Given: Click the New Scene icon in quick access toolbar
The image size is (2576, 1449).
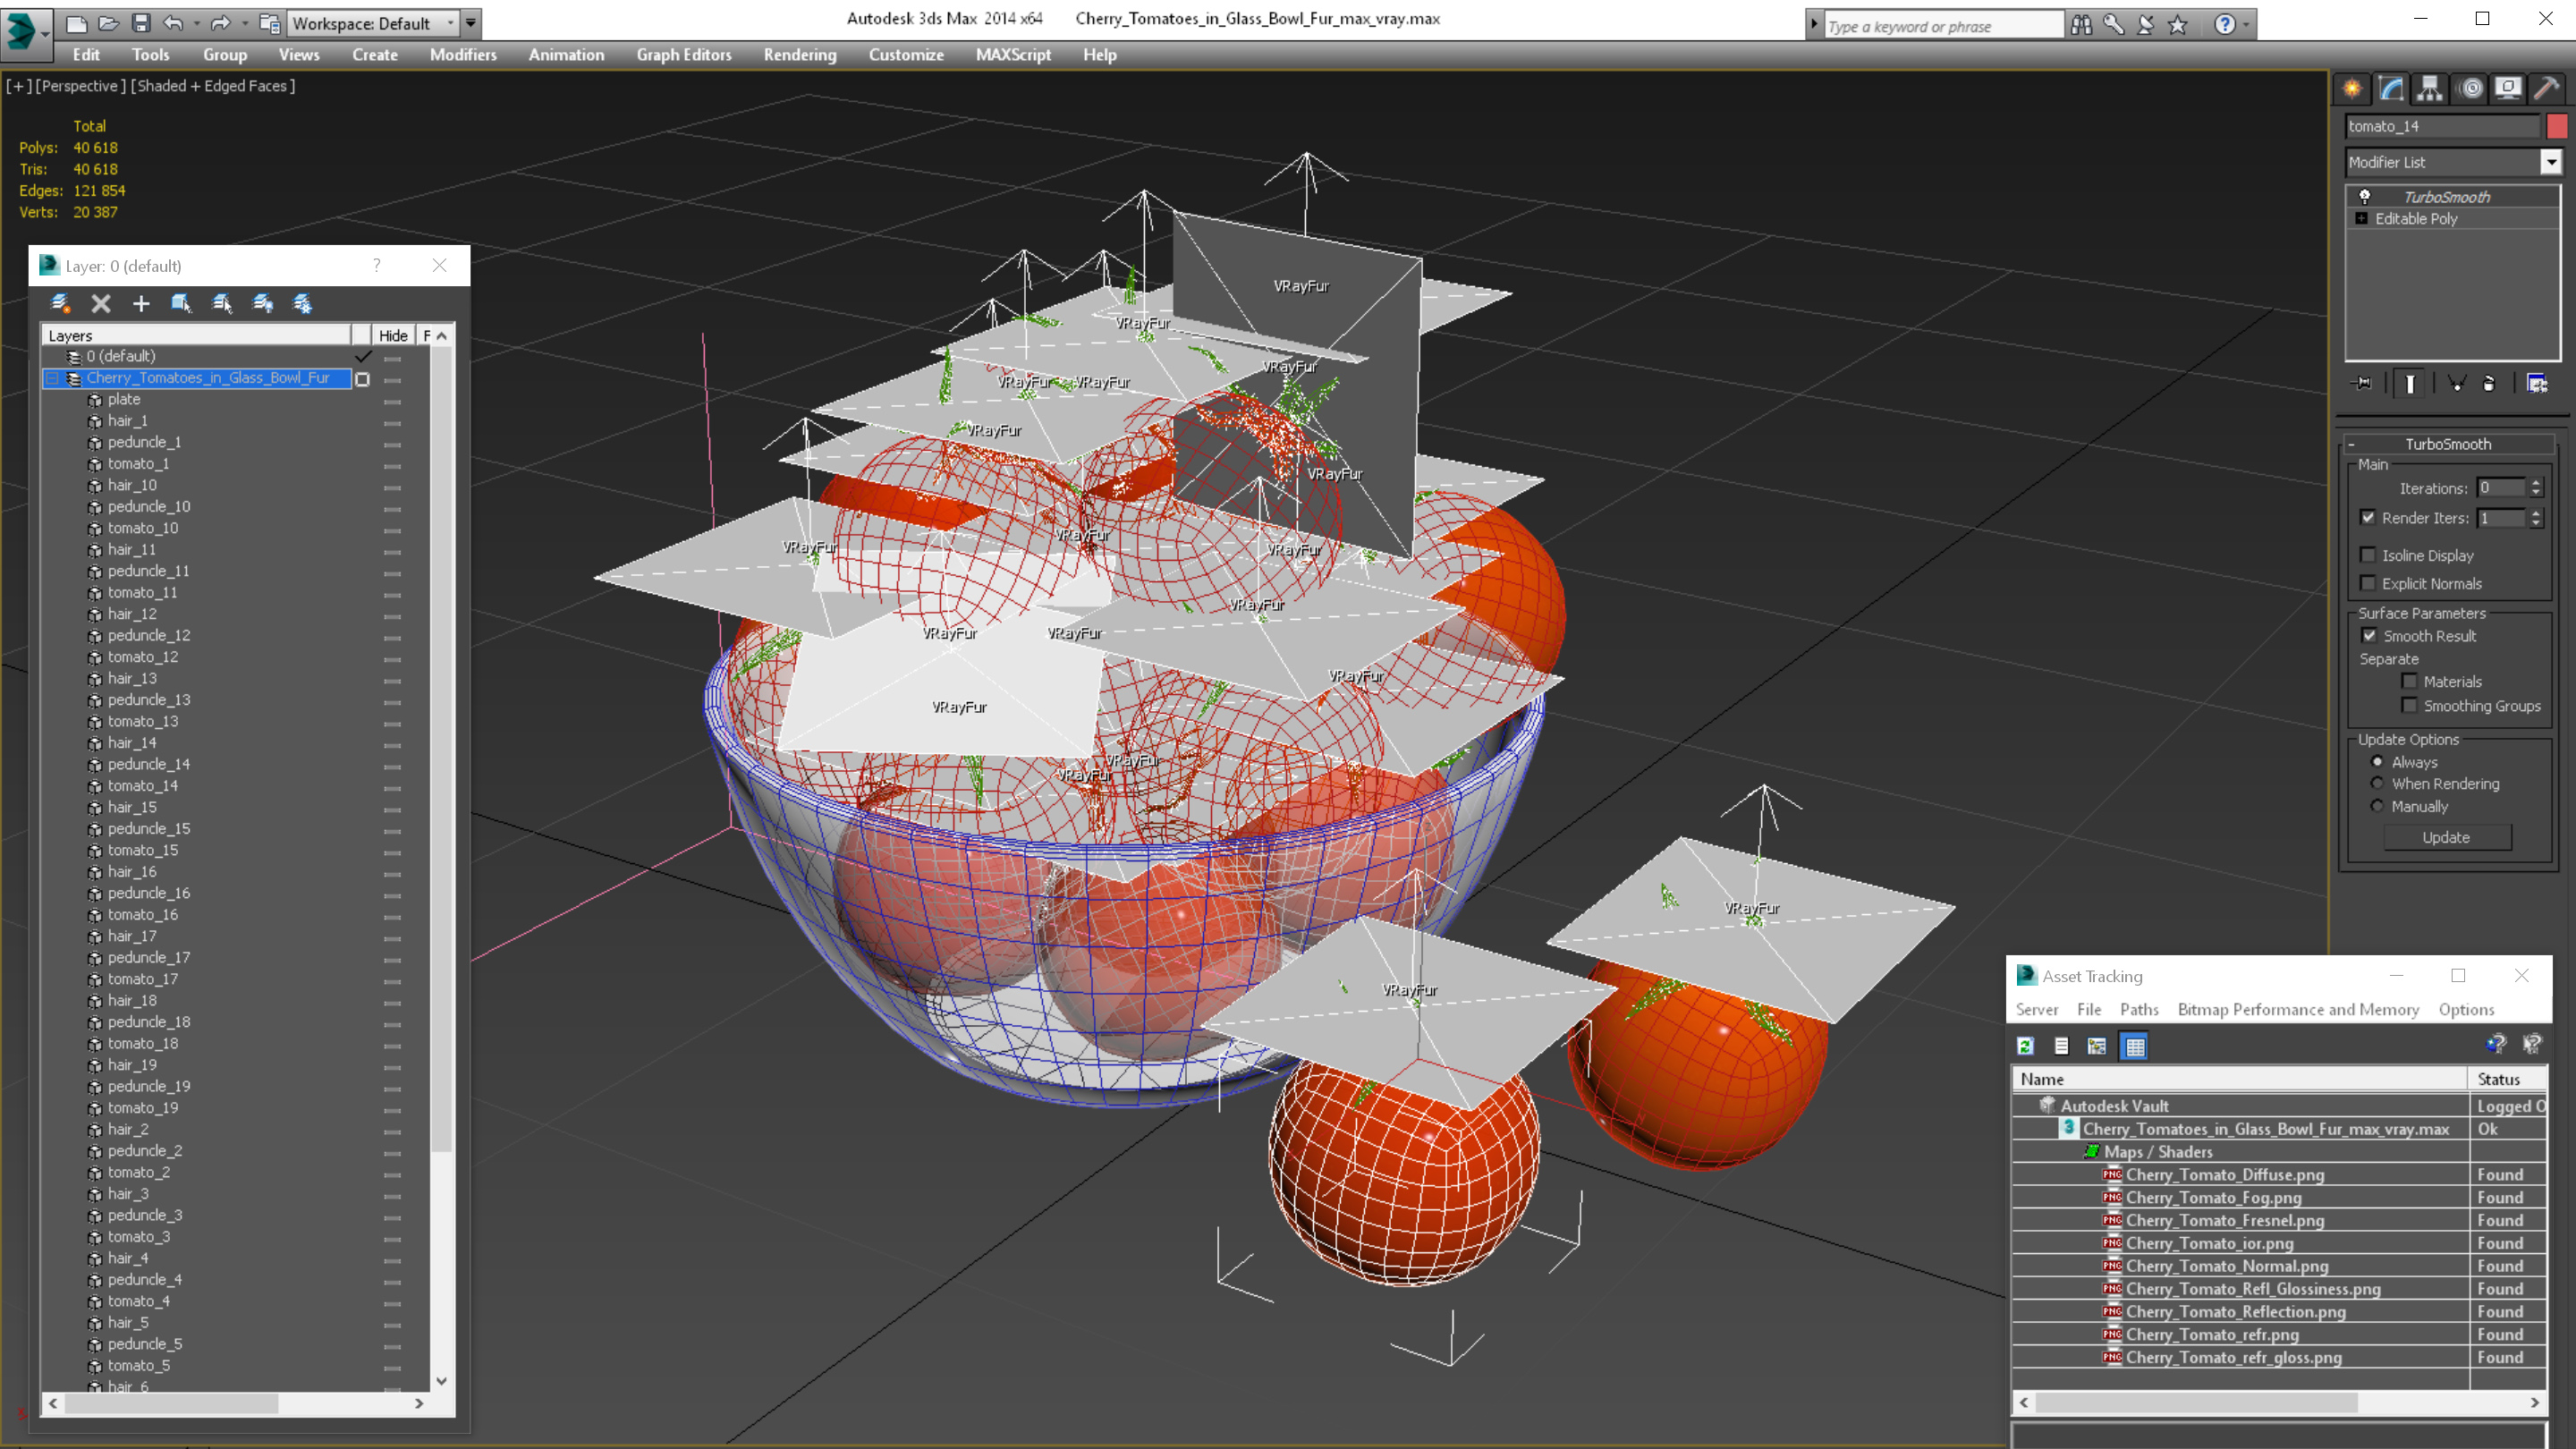Looking at the screenshot, I should click(77, 23).
